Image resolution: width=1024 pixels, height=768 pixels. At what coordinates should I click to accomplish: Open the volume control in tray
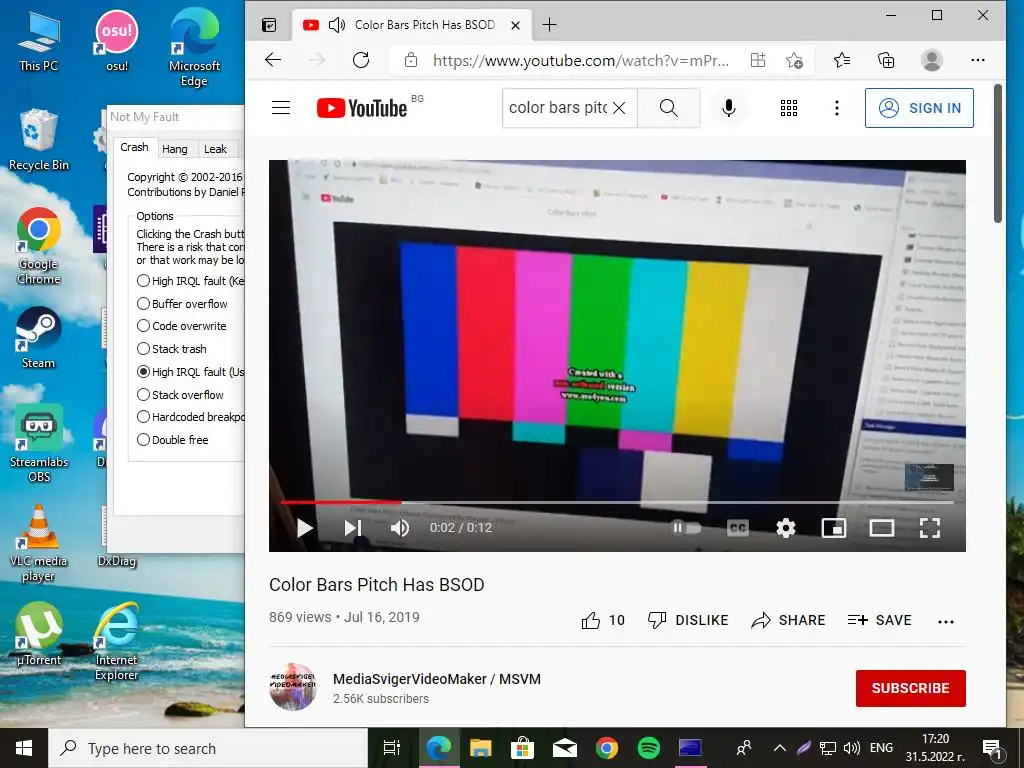pos(852,748)
